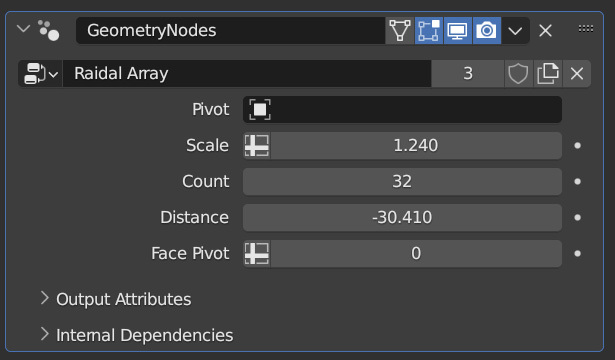Viewport: 615px width, 360px height.
Task: Remove the GeometryNodes modifier
Action: click(546, 31)
